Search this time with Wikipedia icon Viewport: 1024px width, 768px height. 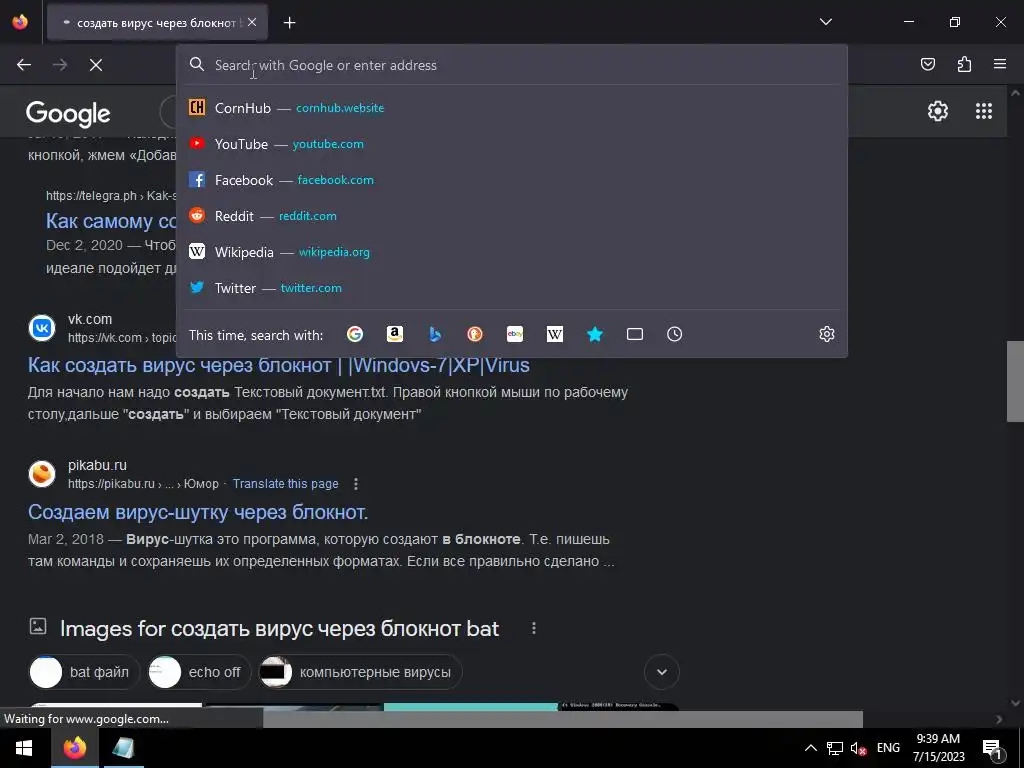[x=554, y=334]
